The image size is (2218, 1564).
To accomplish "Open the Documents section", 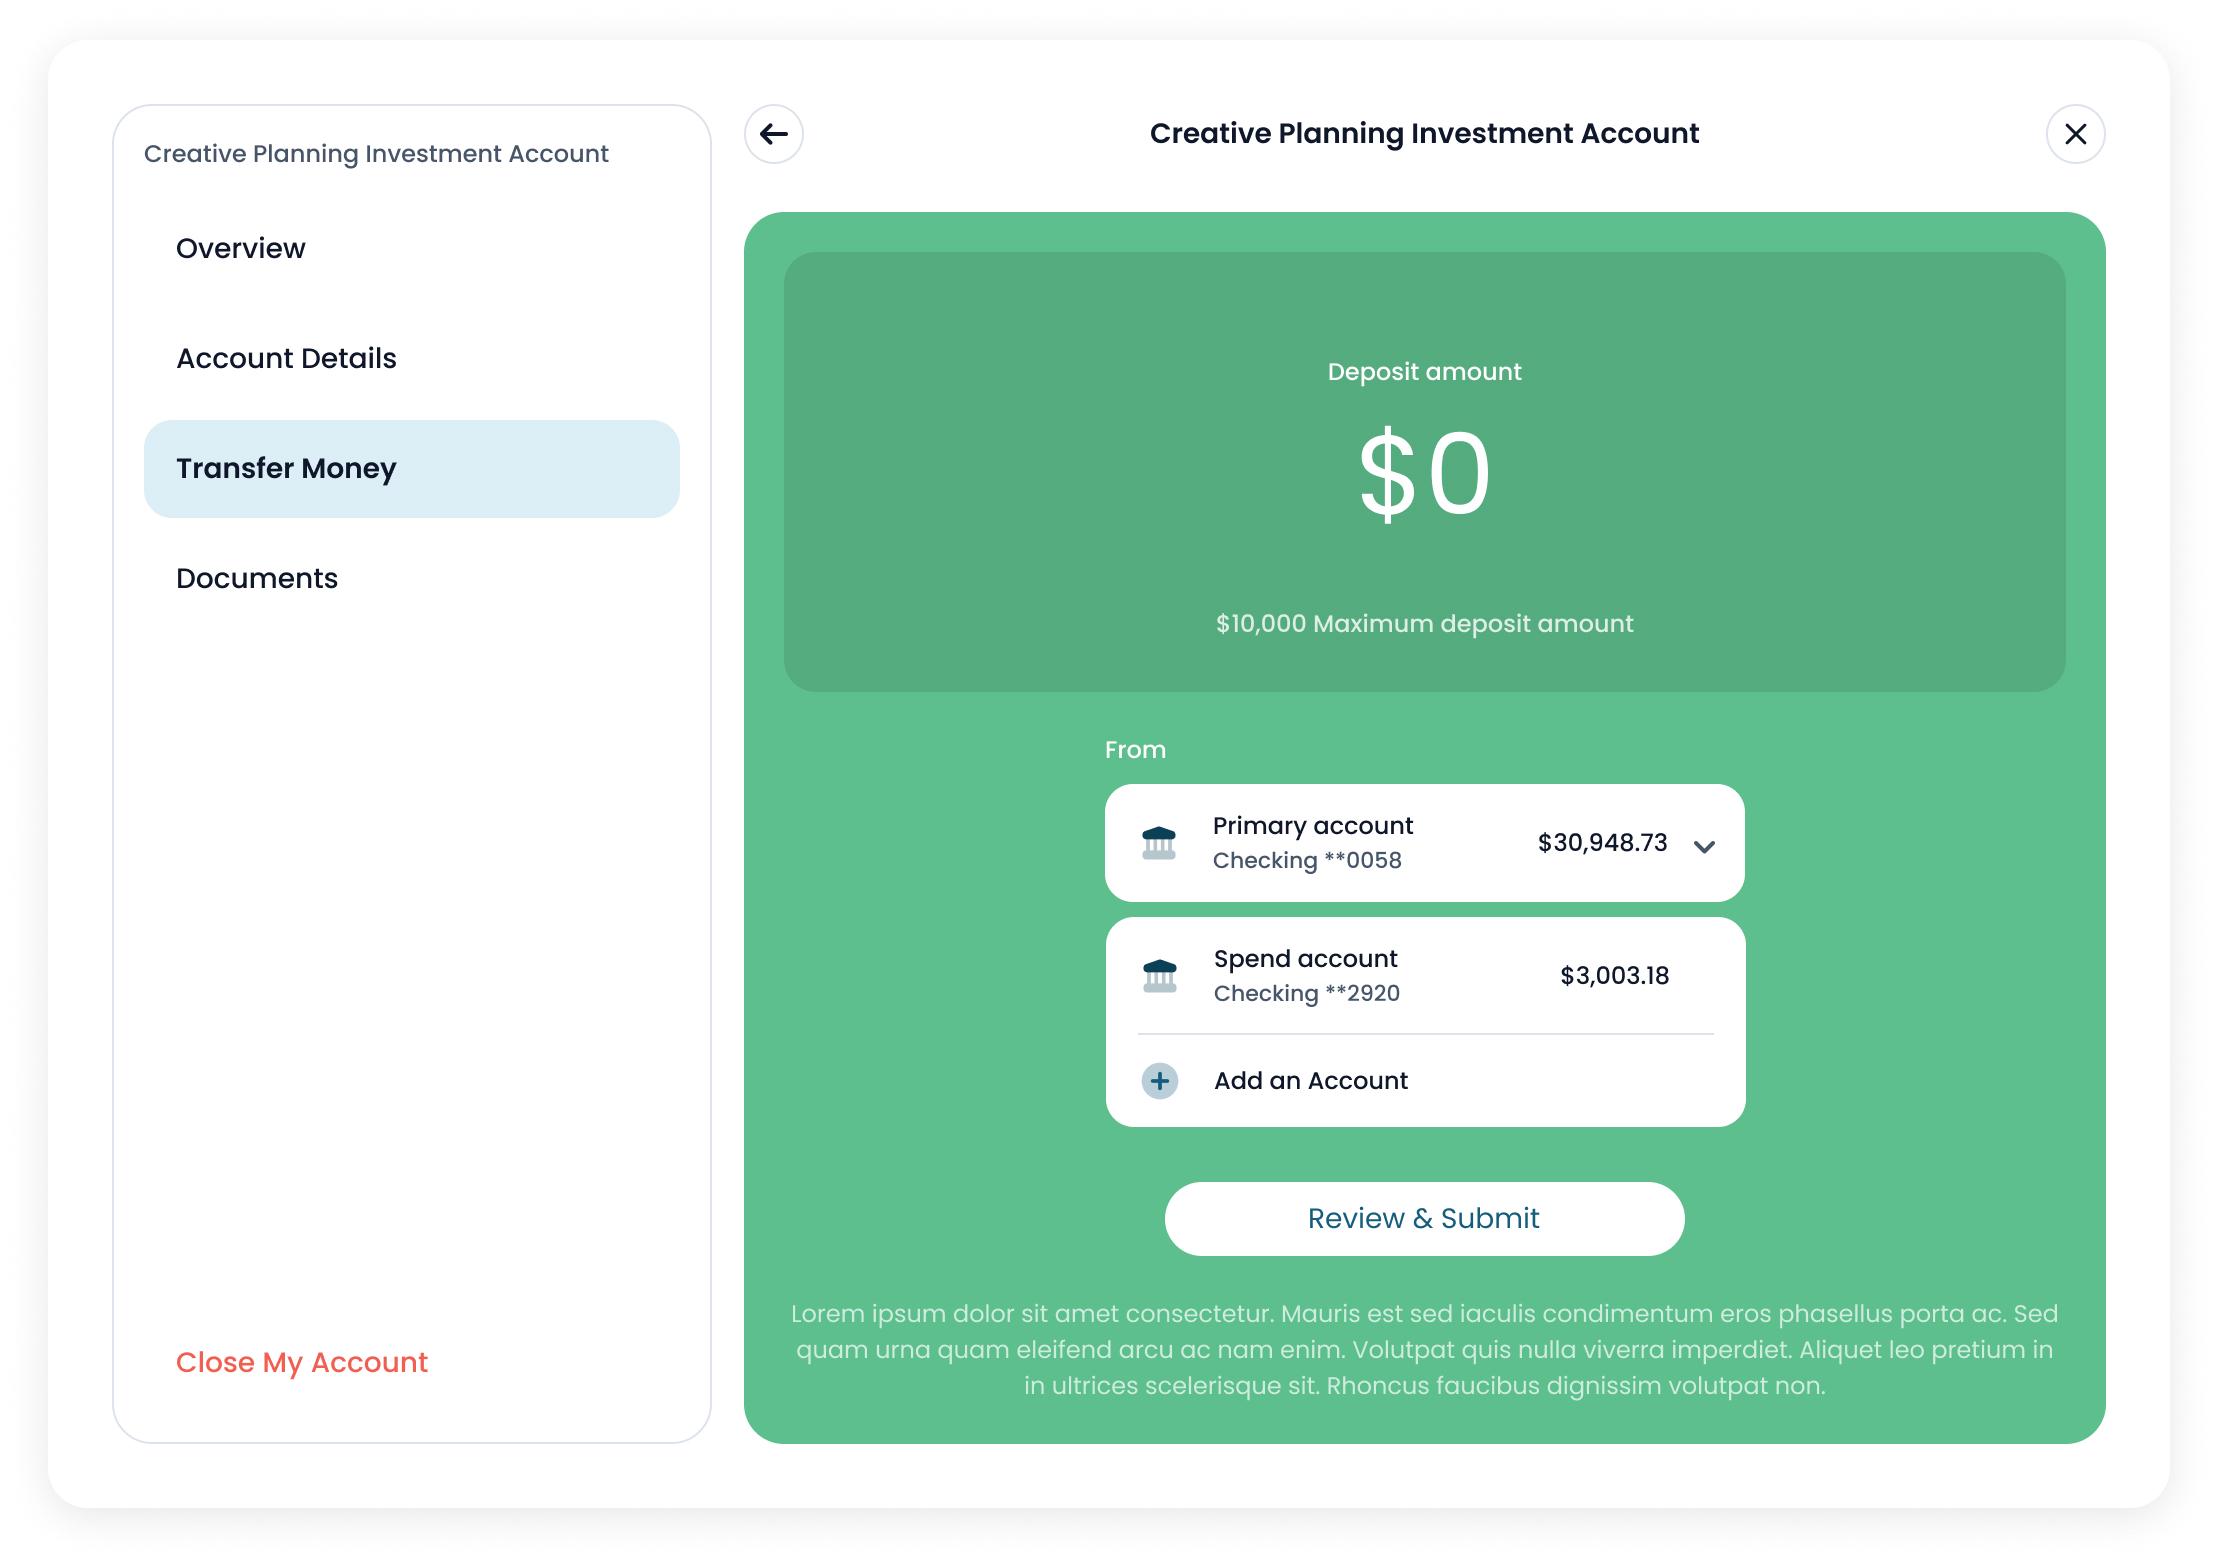I will click(x=411, y=578).
